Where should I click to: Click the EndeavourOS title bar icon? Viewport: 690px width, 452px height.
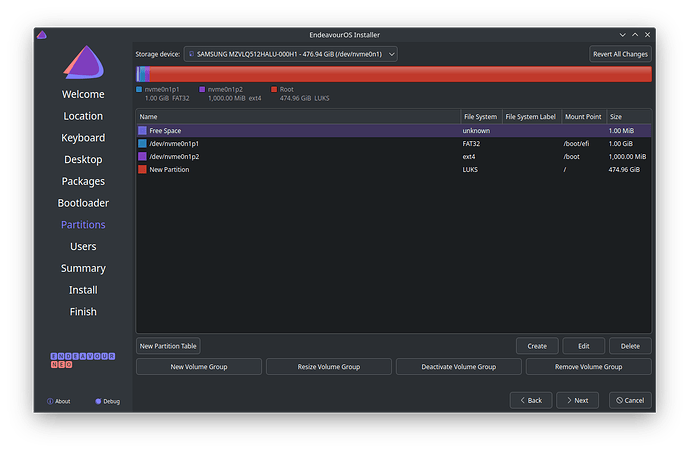(x=42, y=35)
